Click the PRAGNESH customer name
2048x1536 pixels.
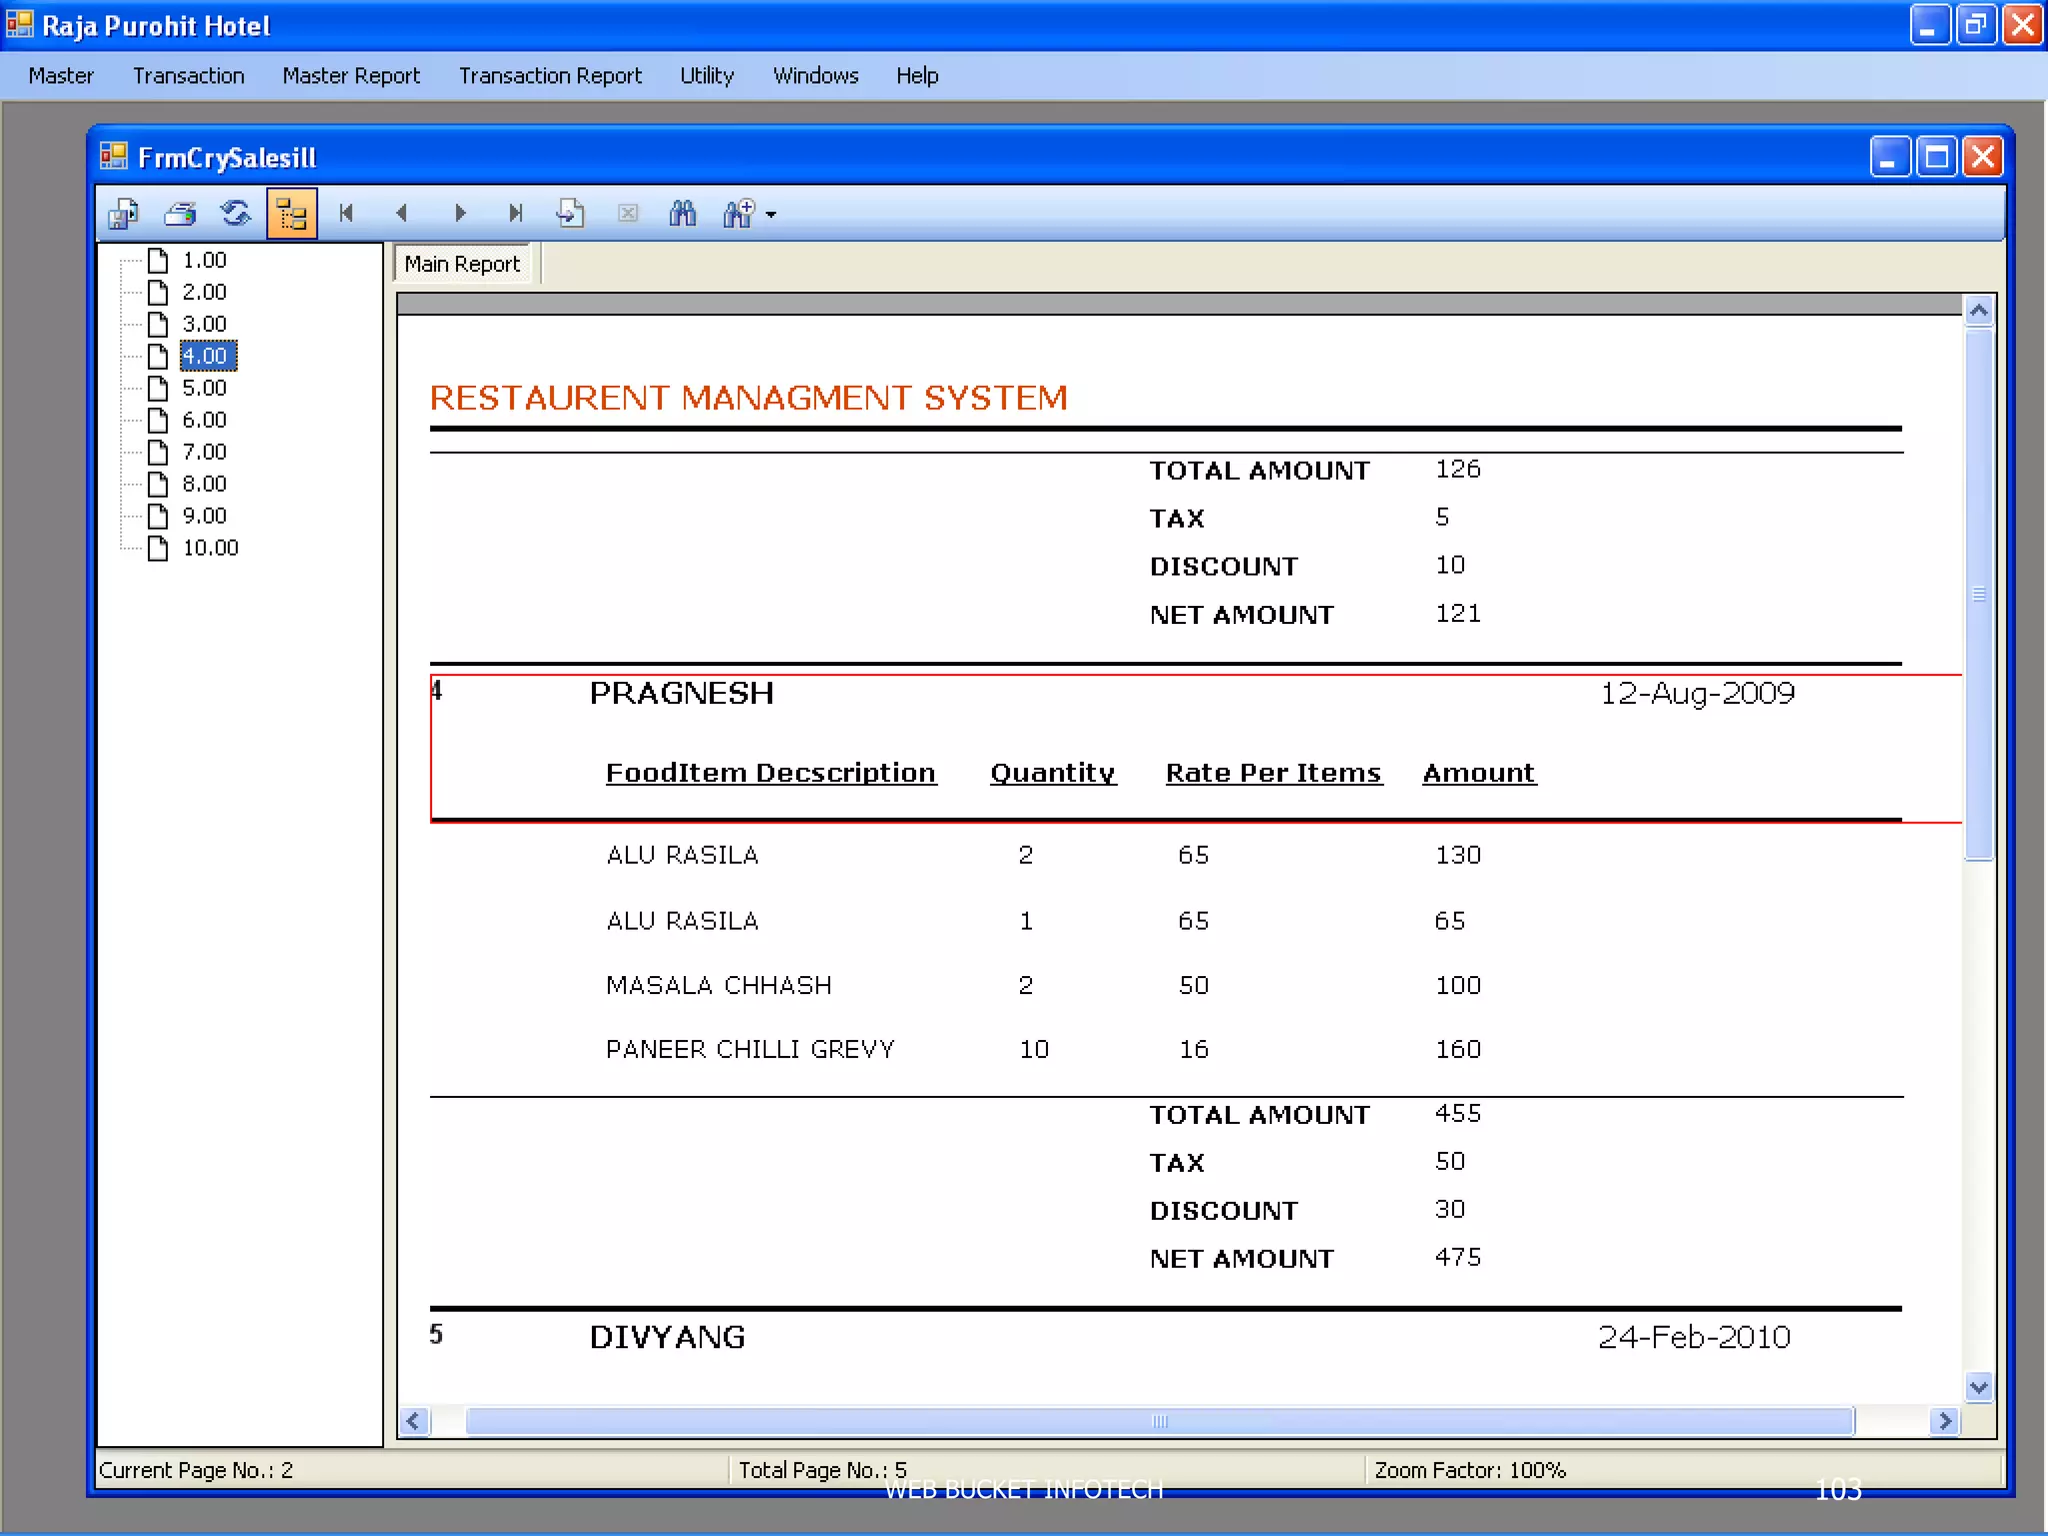click(682, 693)
